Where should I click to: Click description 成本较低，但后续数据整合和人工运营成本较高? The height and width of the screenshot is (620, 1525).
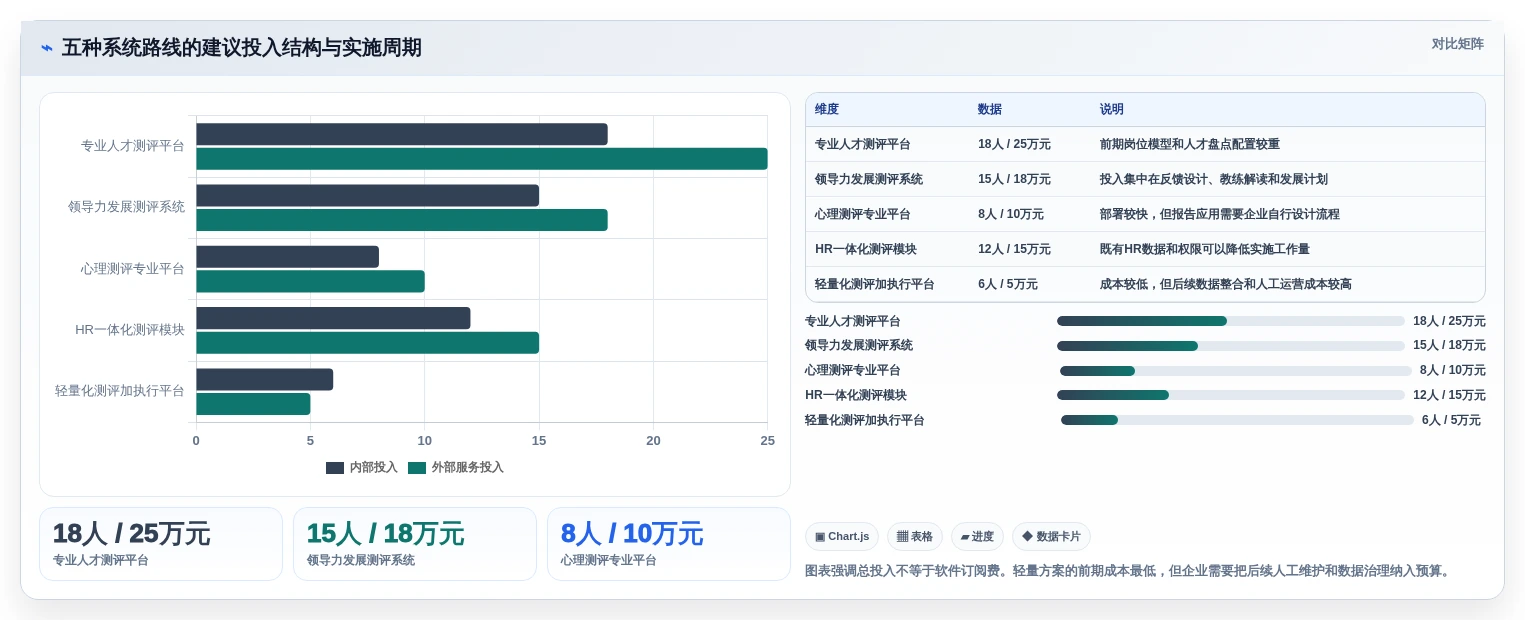coord(1226,284)
